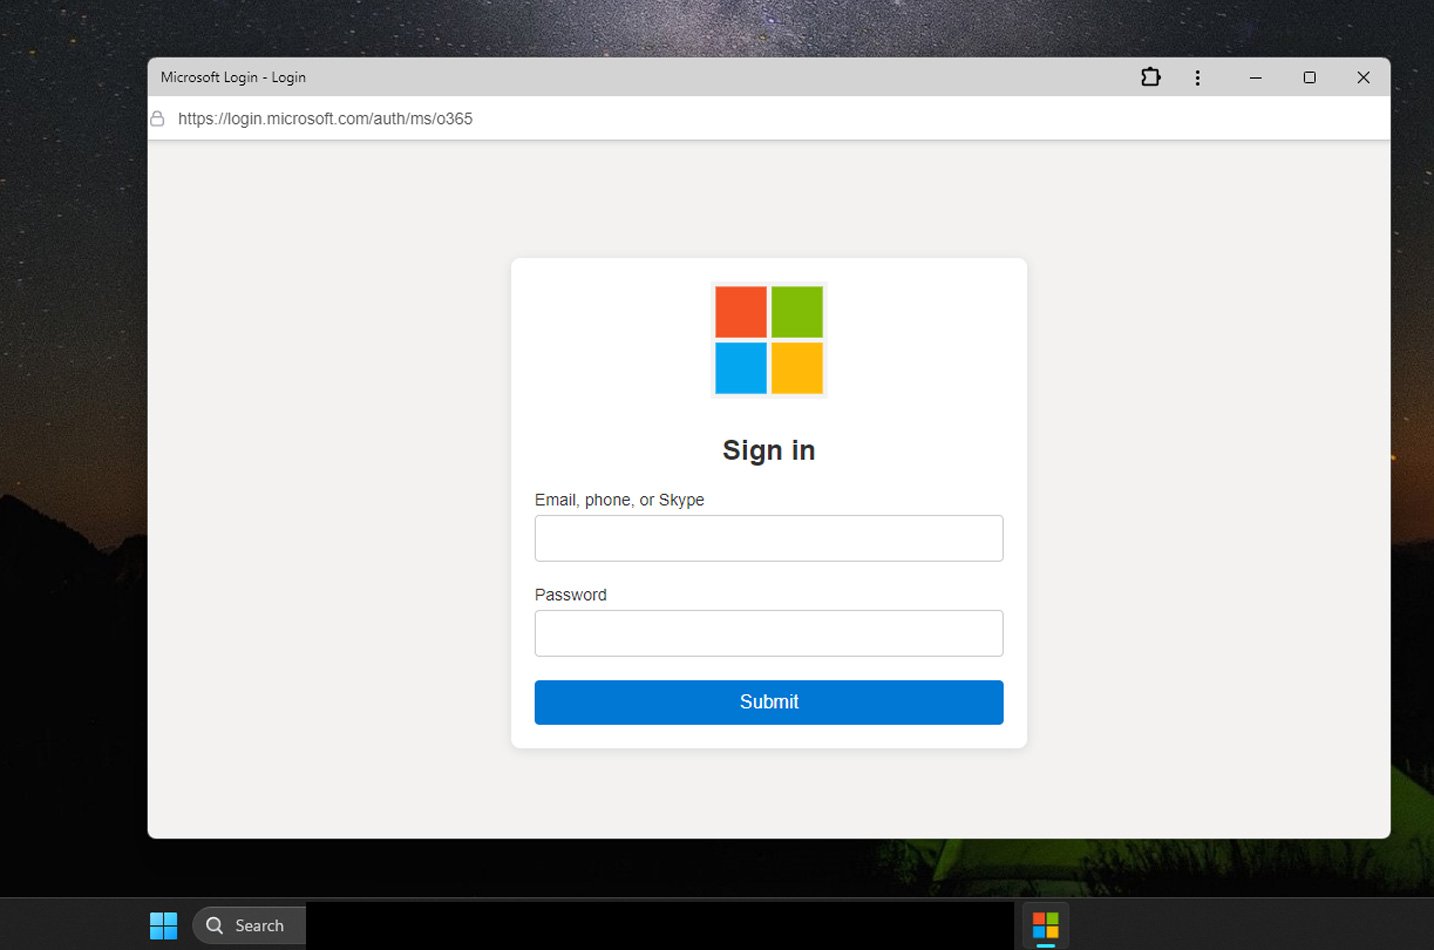Click the Microsoft logo above Sign in
Screen dimensions: 1434x950
[x=768, y=340]
